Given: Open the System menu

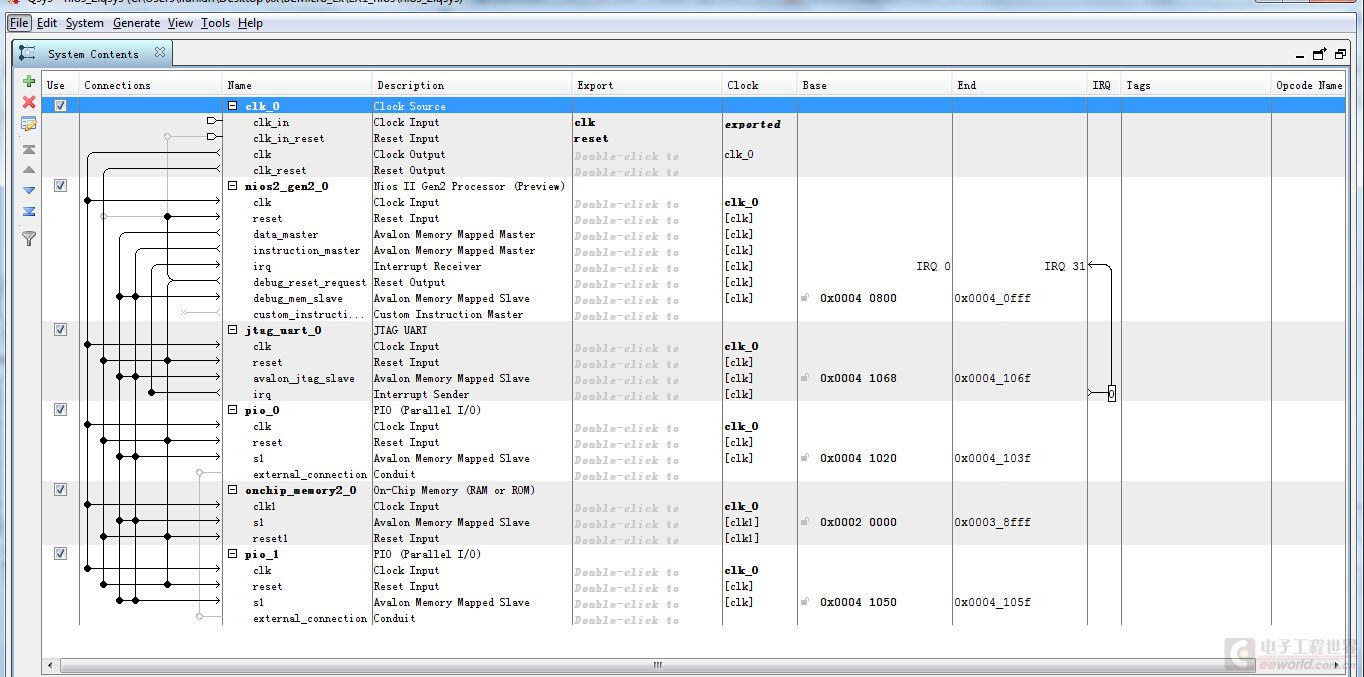Looking at the screenshot, I should 85,22.
